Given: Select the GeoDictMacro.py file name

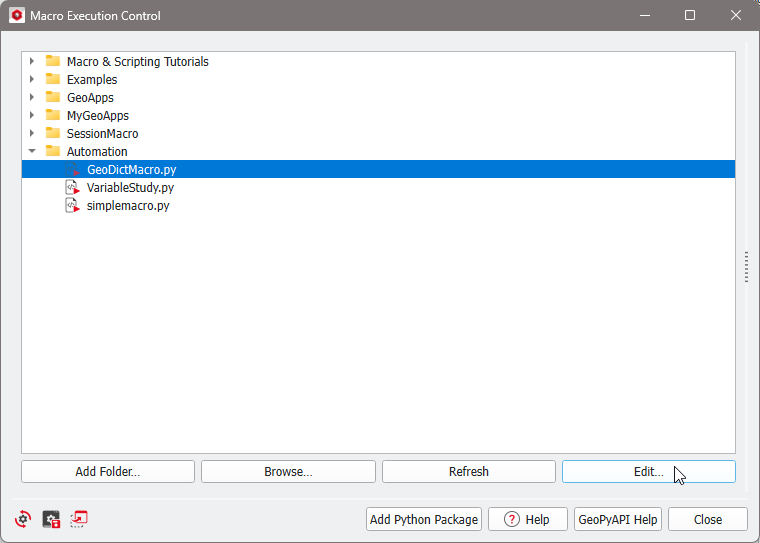Looking at the screenshot, I should tap(131, 169).
